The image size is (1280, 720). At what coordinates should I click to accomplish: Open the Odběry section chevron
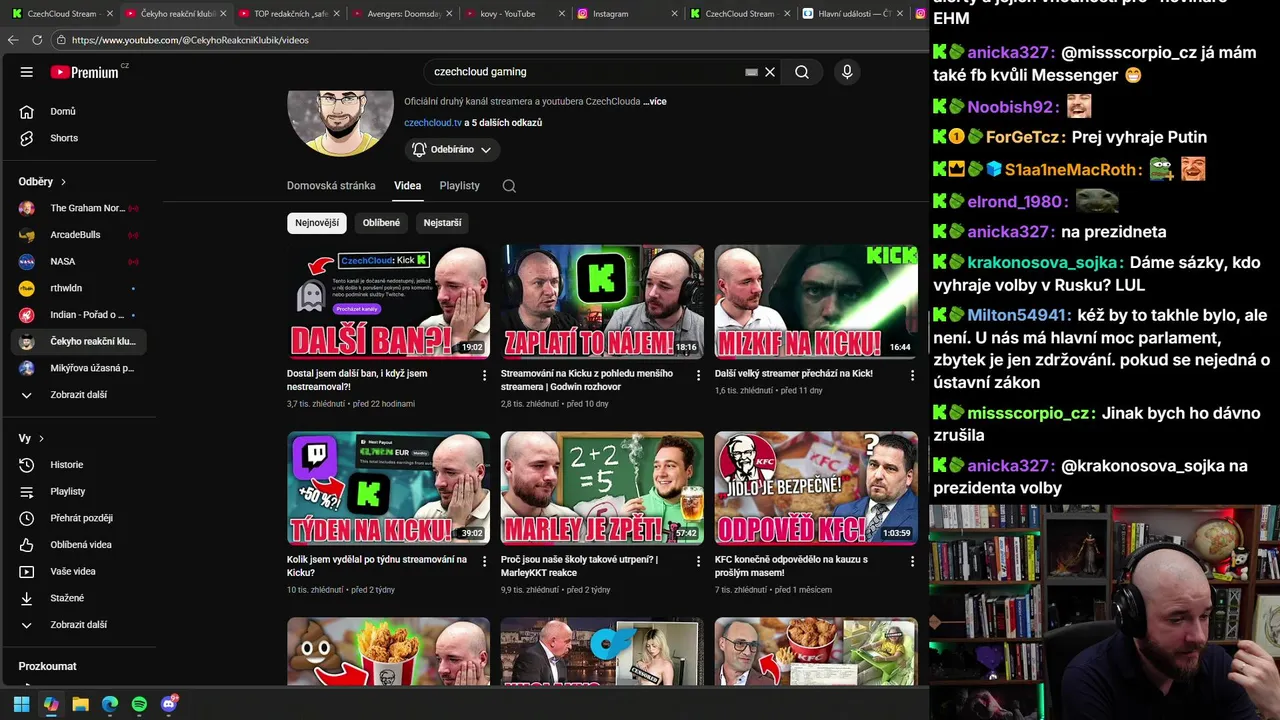pyautogui.click(x=64, y=182)
